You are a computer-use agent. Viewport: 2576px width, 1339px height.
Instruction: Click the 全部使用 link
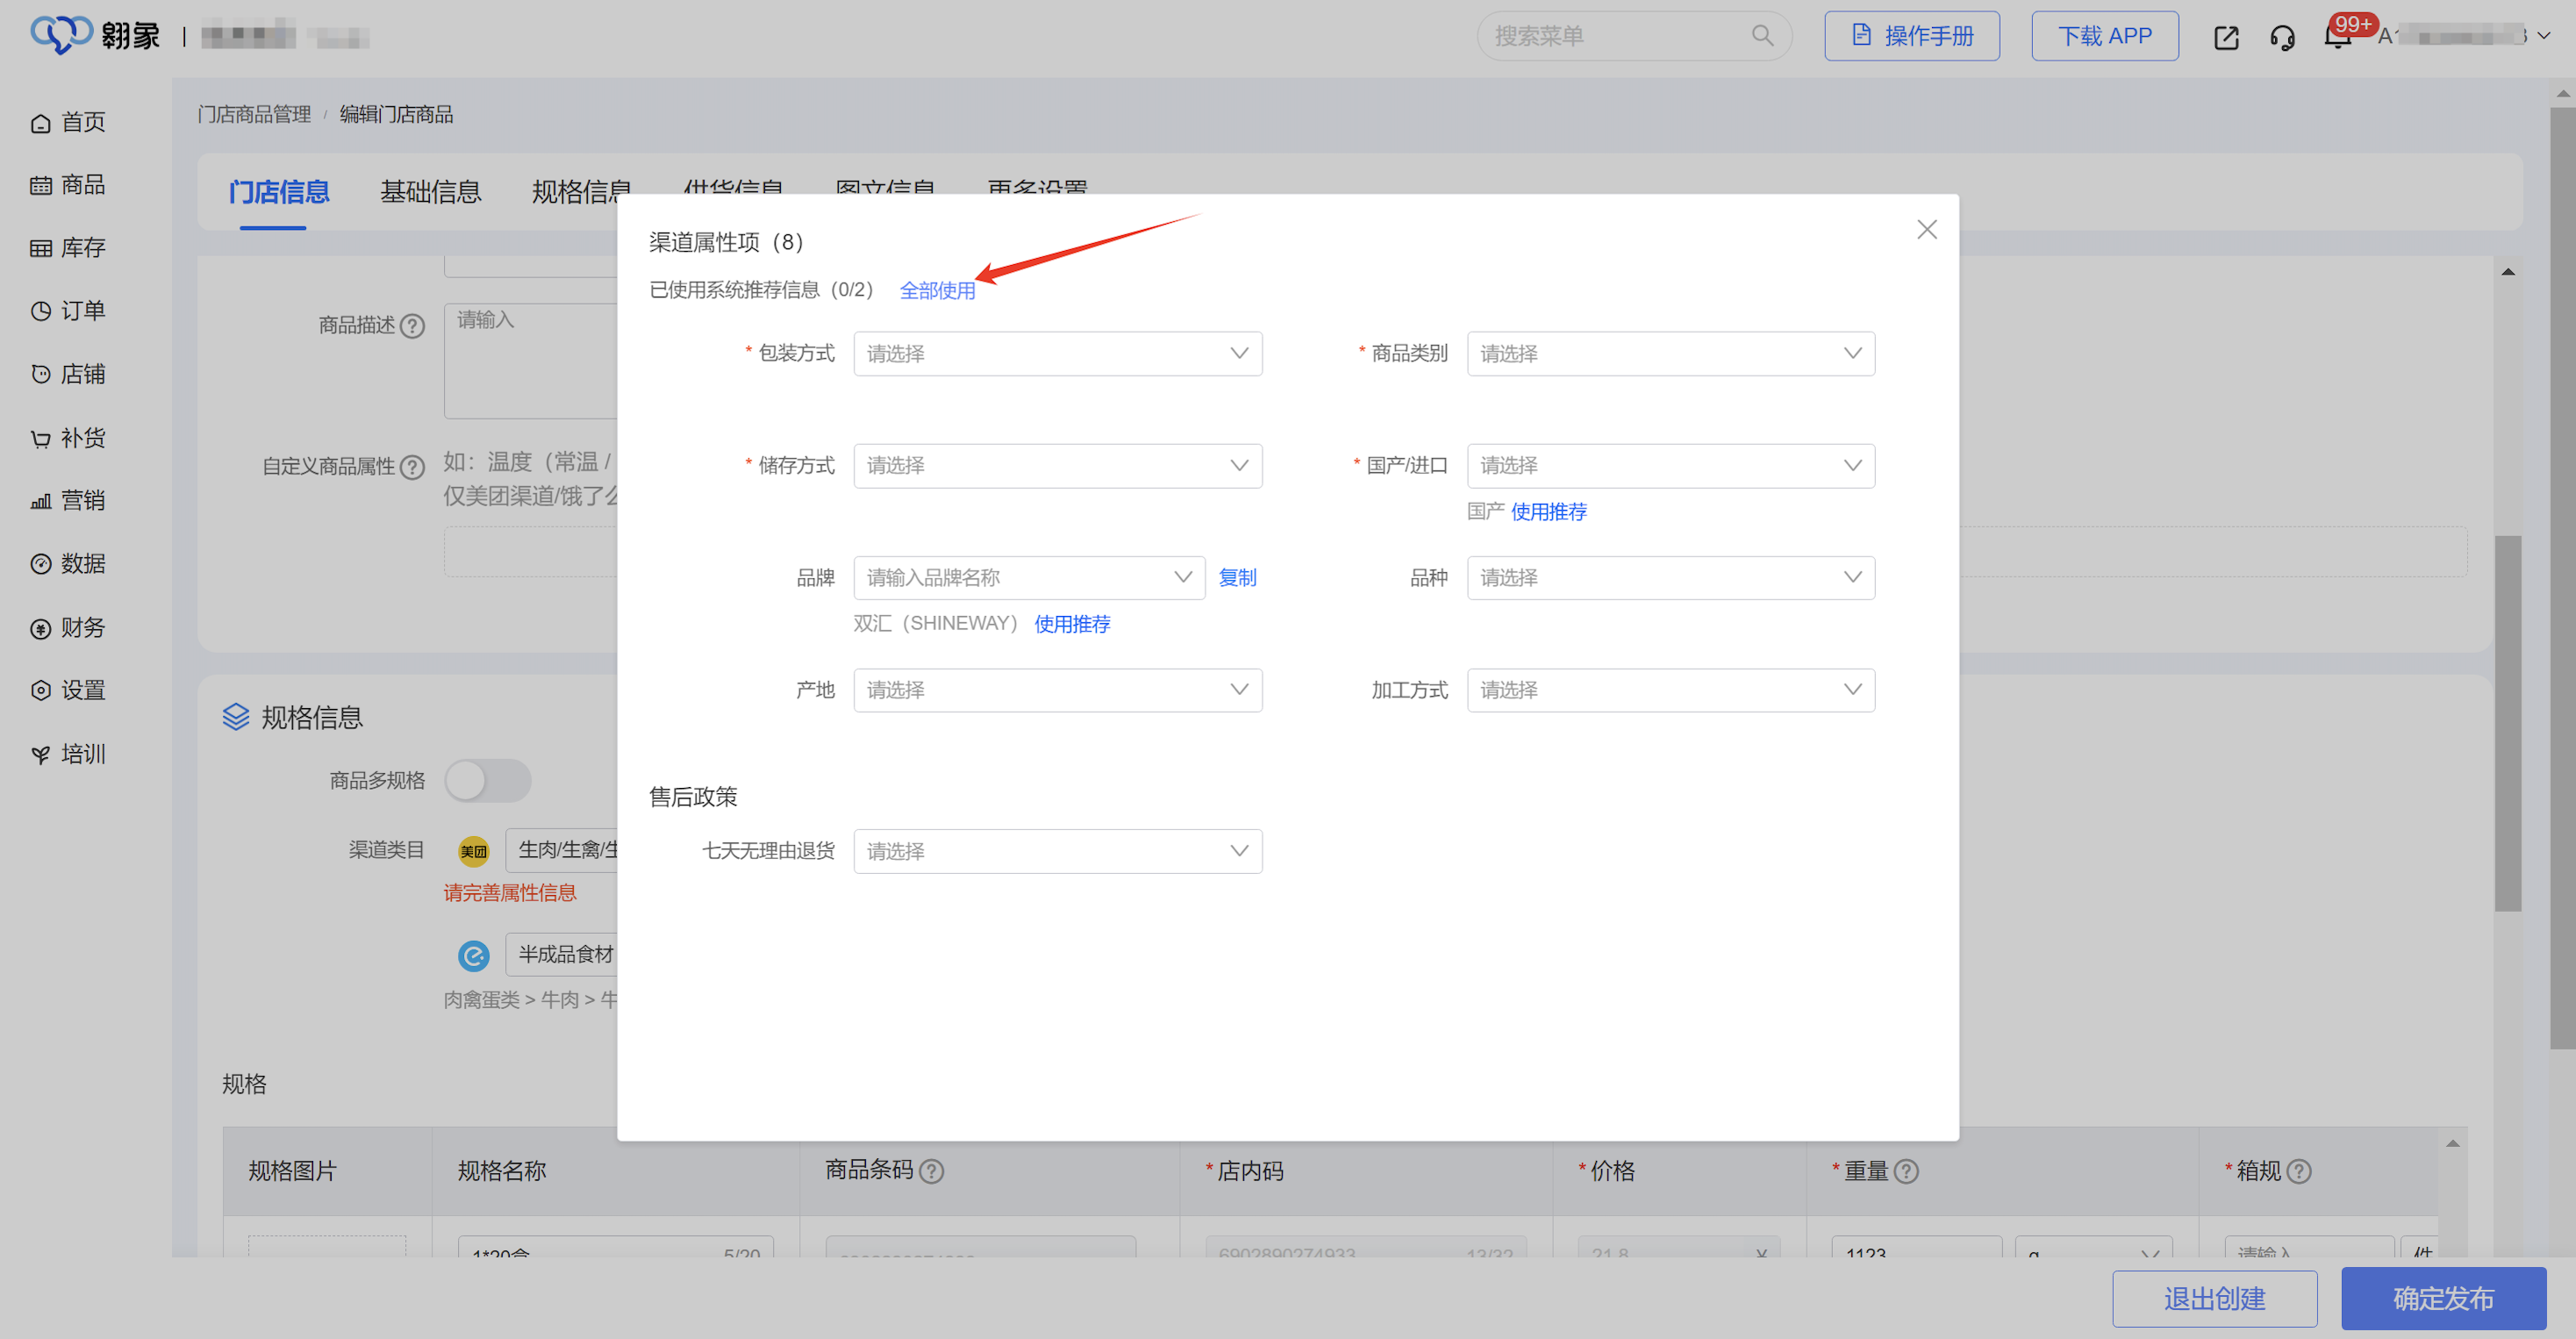[x=937, y=290]
